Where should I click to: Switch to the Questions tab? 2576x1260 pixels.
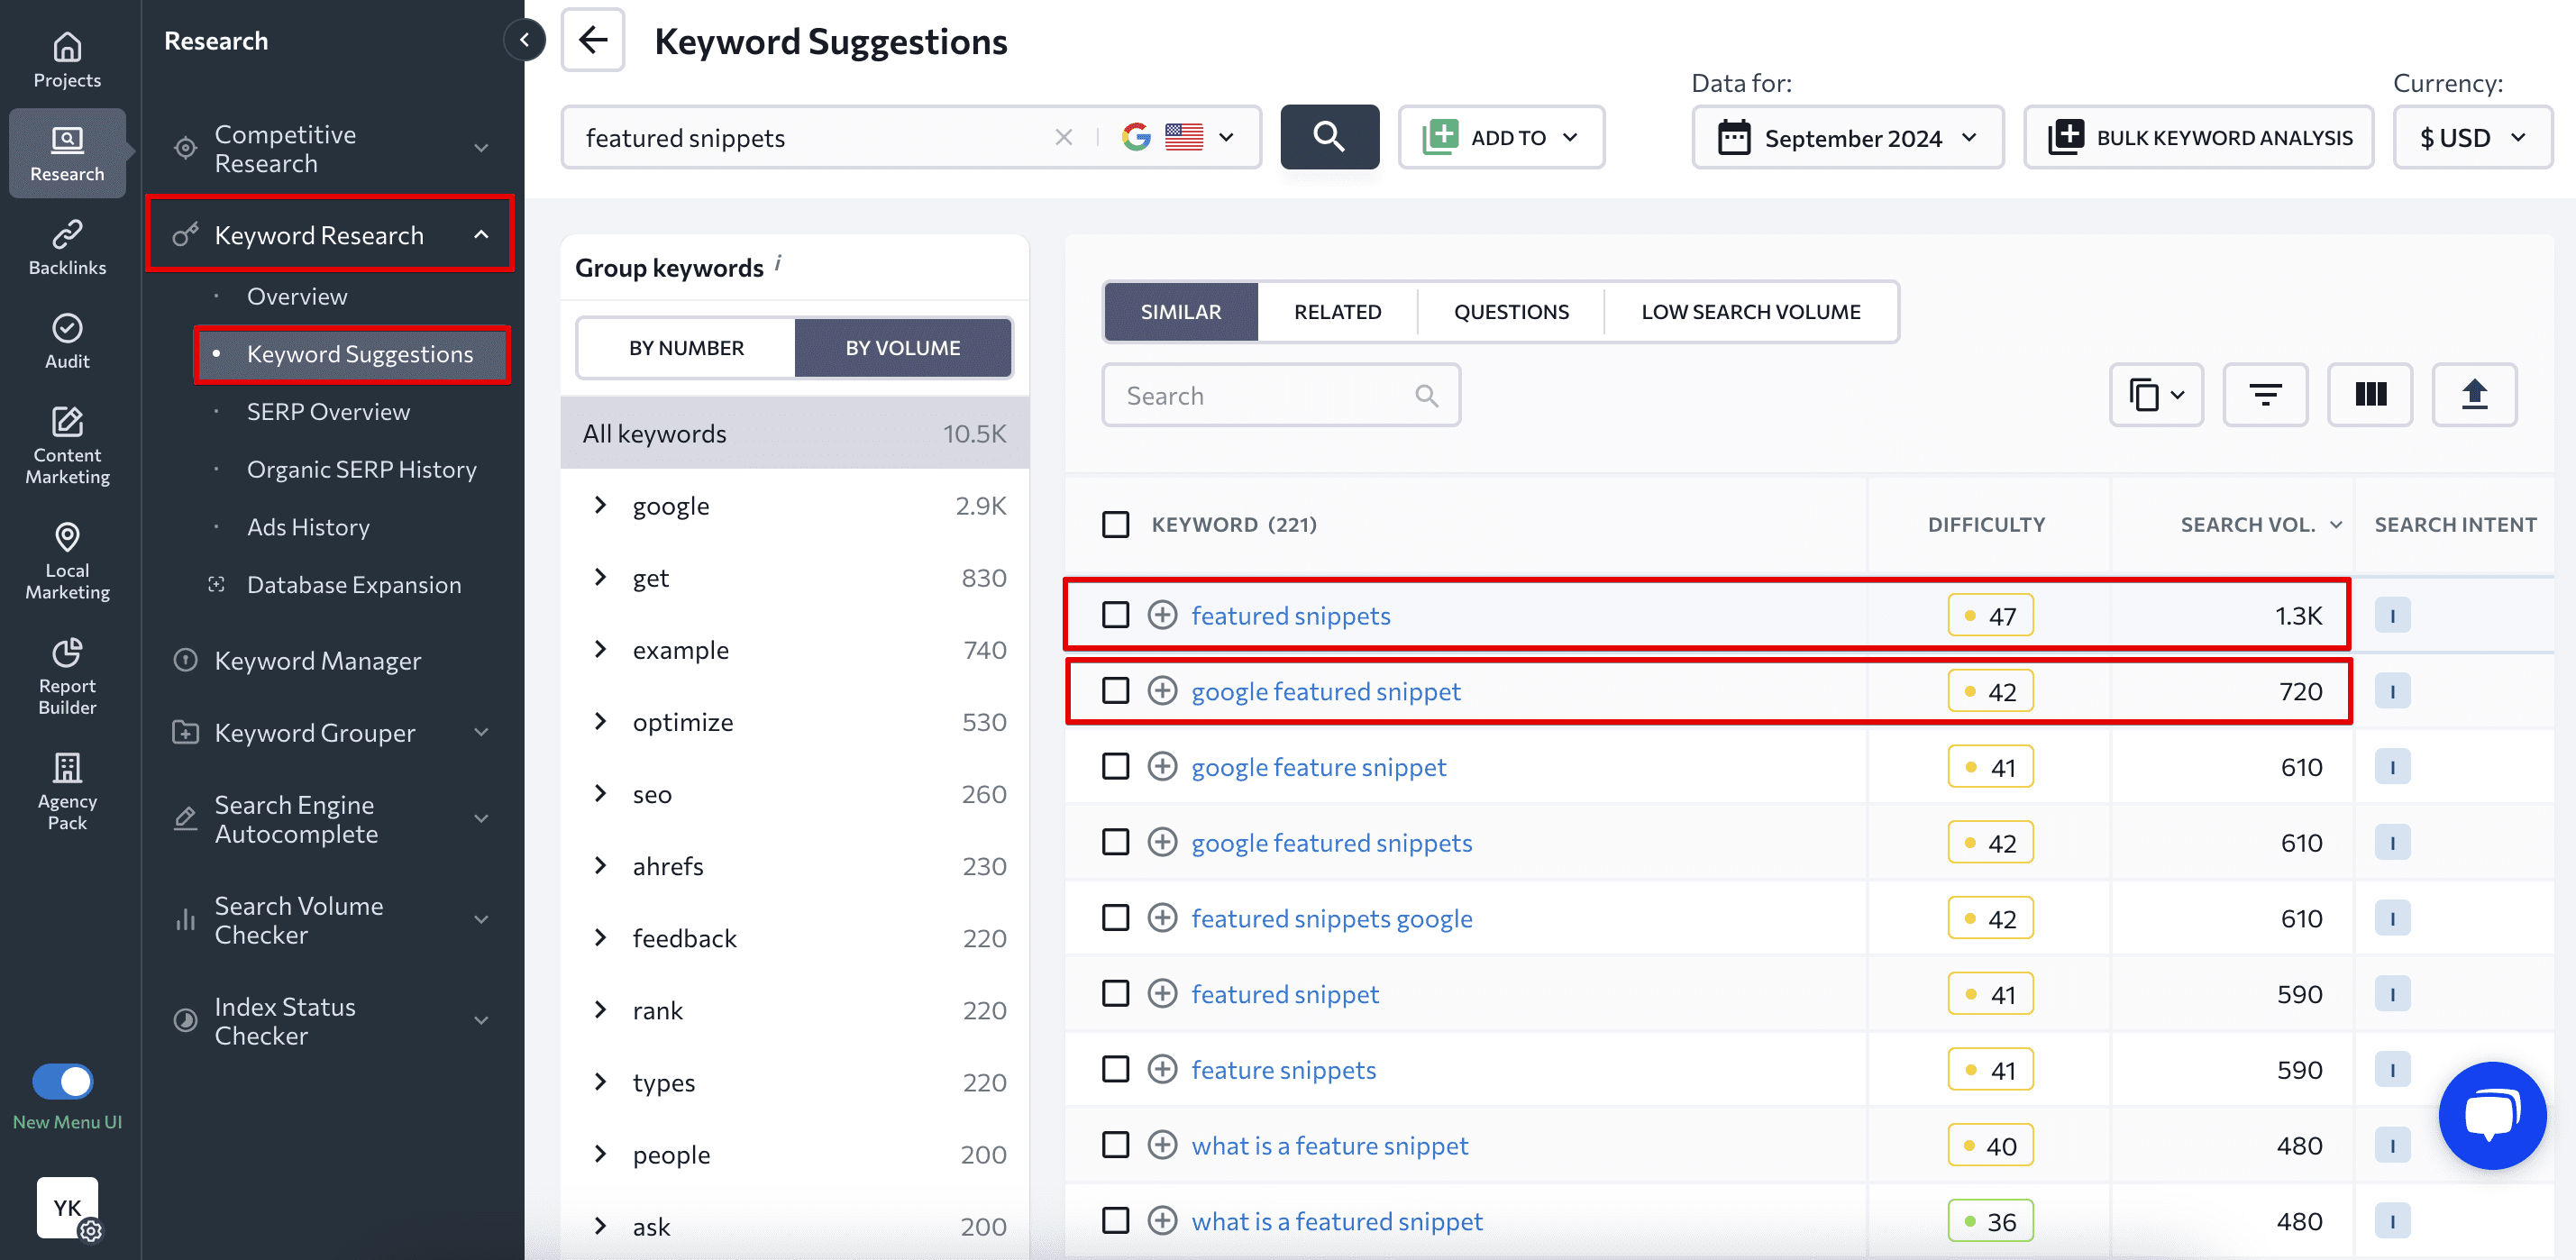click(1510, 310)
